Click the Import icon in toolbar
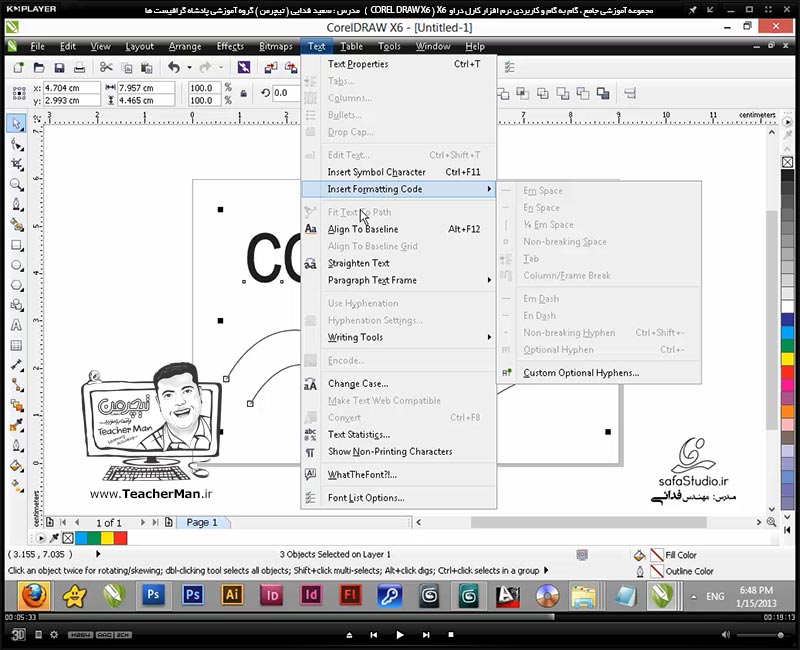 (271, 67)
